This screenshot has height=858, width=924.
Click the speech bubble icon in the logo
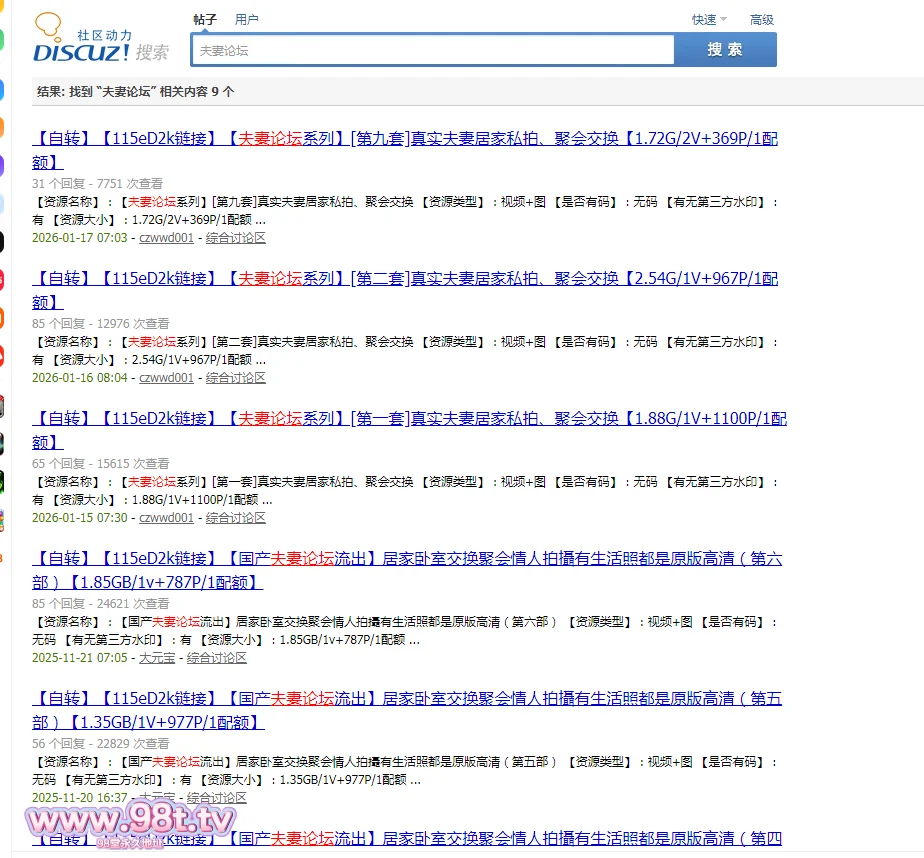46,25
